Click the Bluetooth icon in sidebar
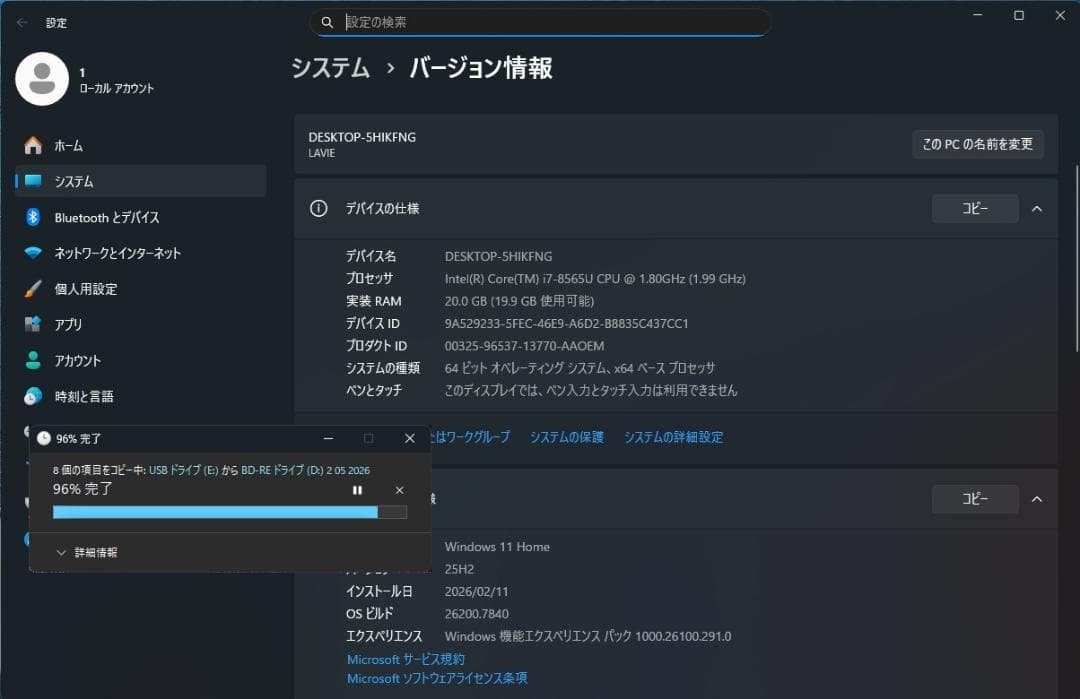Image resolution: width=1080 pixels, height=699 pixels. point(33,217)
